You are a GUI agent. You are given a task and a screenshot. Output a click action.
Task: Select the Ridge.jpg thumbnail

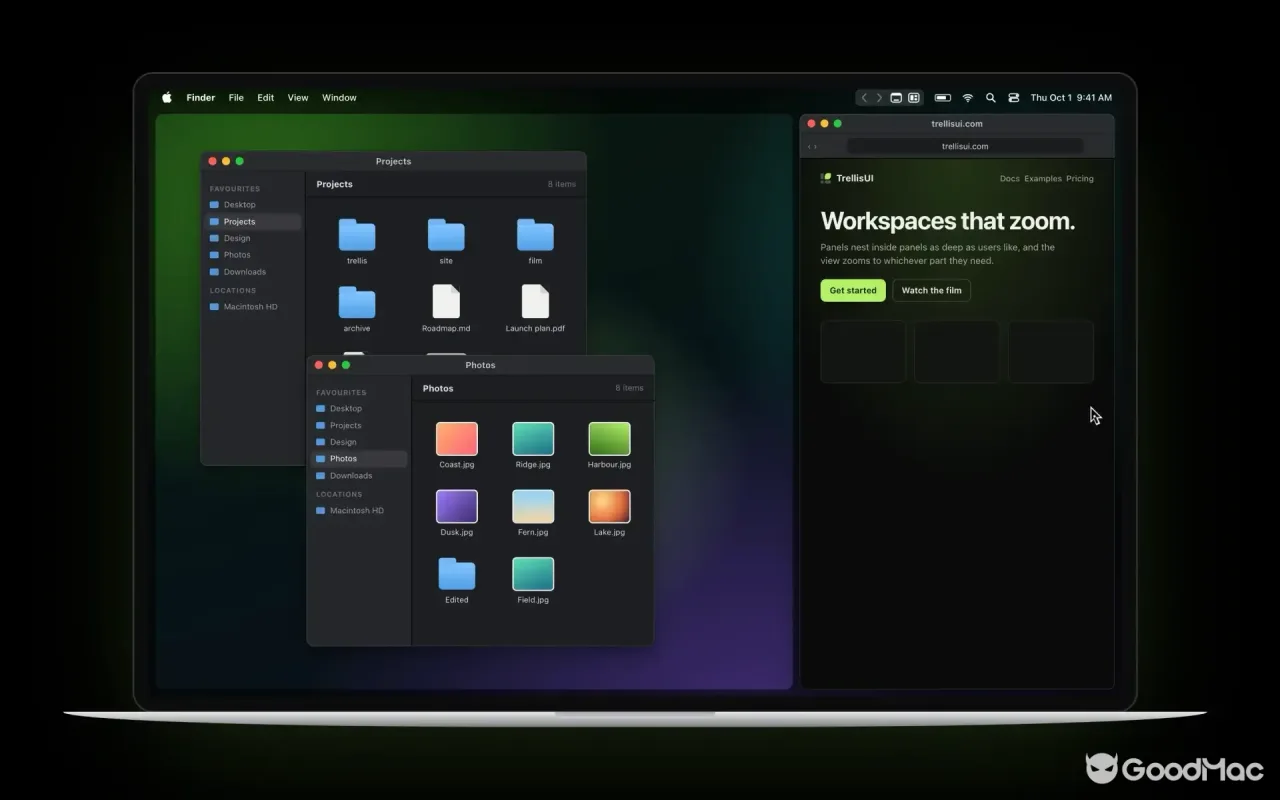click(x=533, y=439)
